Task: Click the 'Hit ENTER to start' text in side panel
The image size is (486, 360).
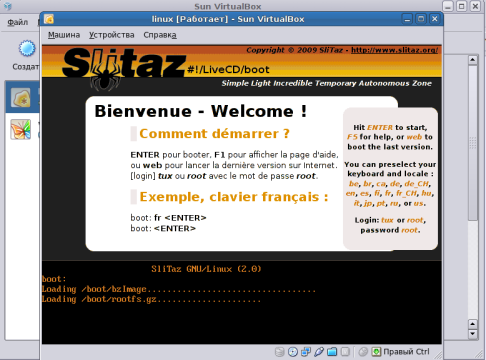Action: pos(390,127)
